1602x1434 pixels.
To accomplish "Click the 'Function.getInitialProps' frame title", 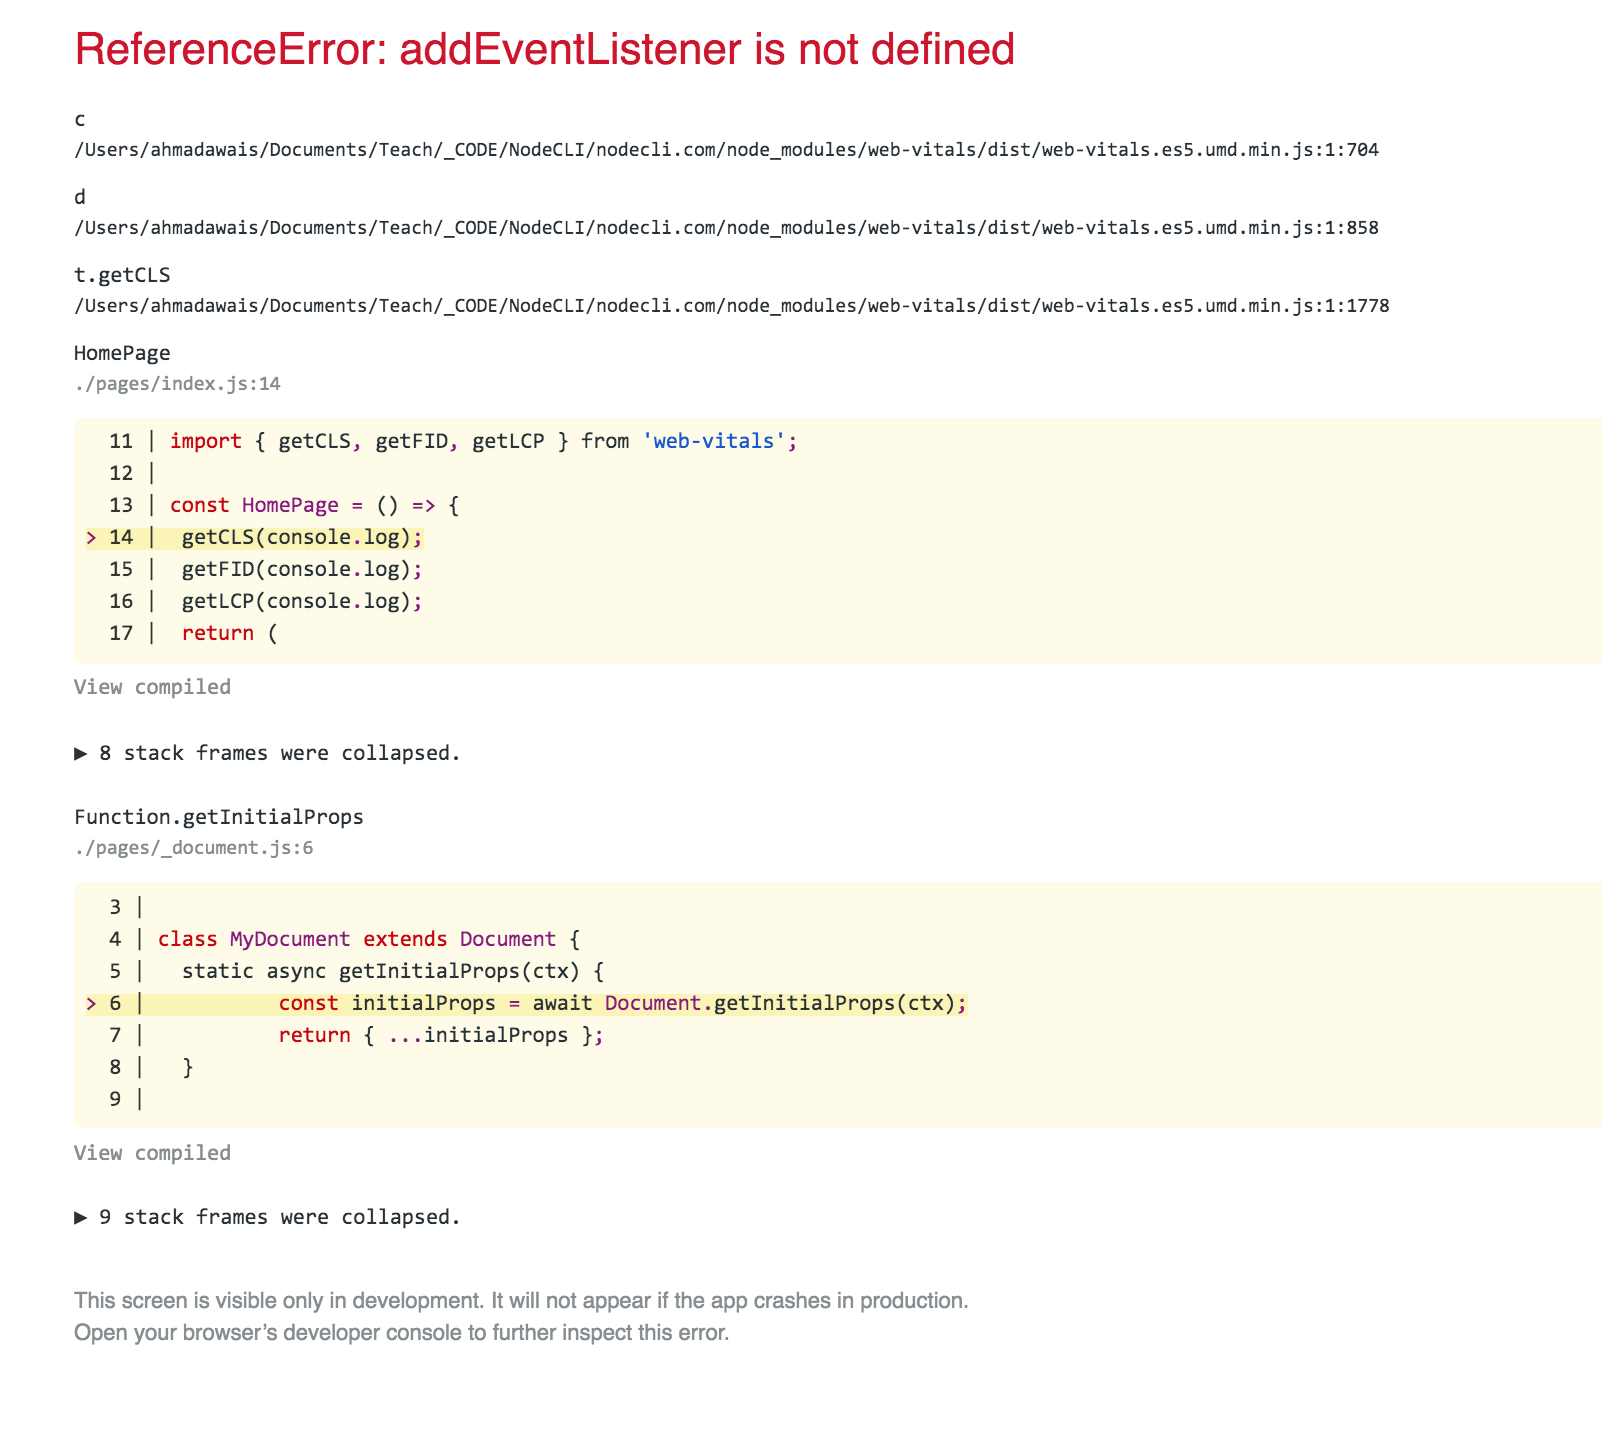I will (x=219, y=816).
